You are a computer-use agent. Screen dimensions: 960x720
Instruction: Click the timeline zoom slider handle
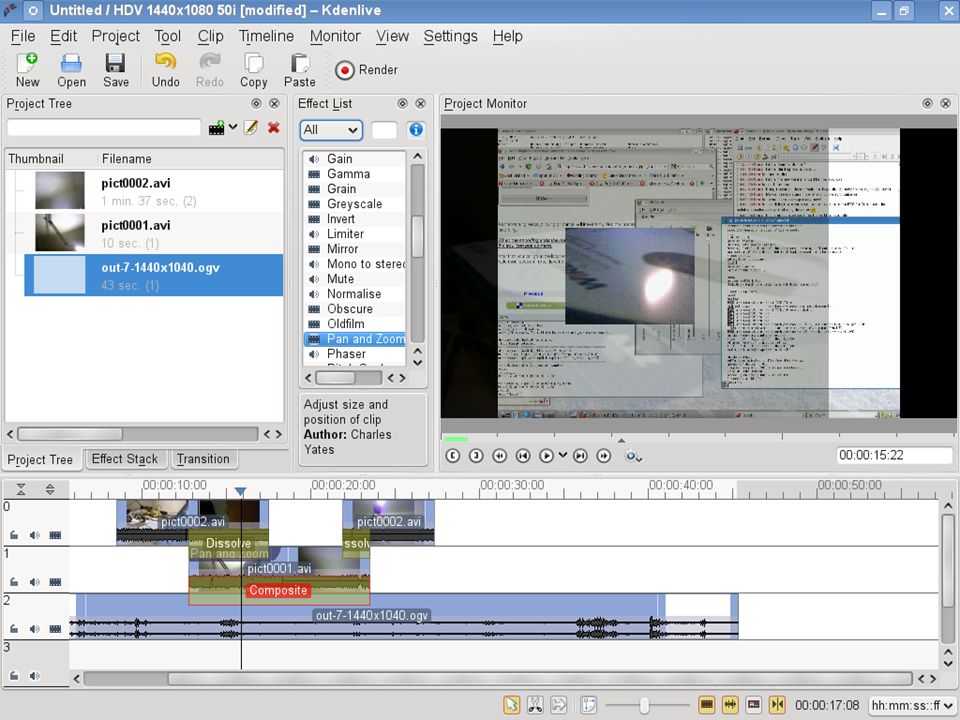click(644, 705)
